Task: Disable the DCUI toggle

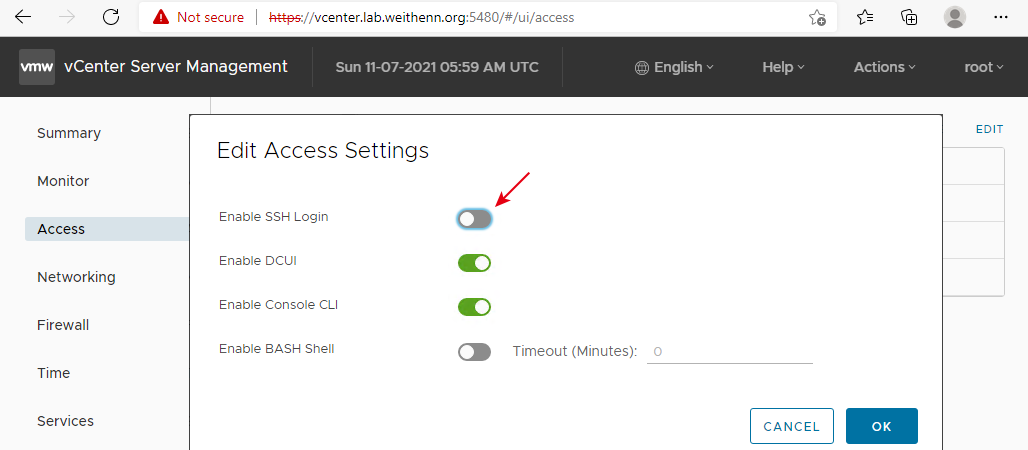Action: coord(474,263)
